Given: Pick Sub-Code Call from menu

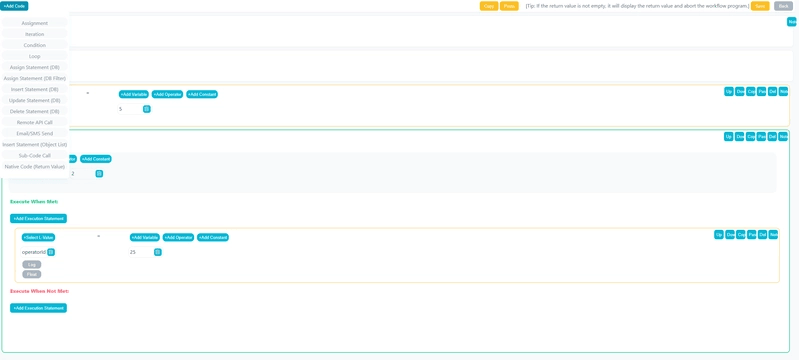Looking at the screenshot, I should 35,156.
